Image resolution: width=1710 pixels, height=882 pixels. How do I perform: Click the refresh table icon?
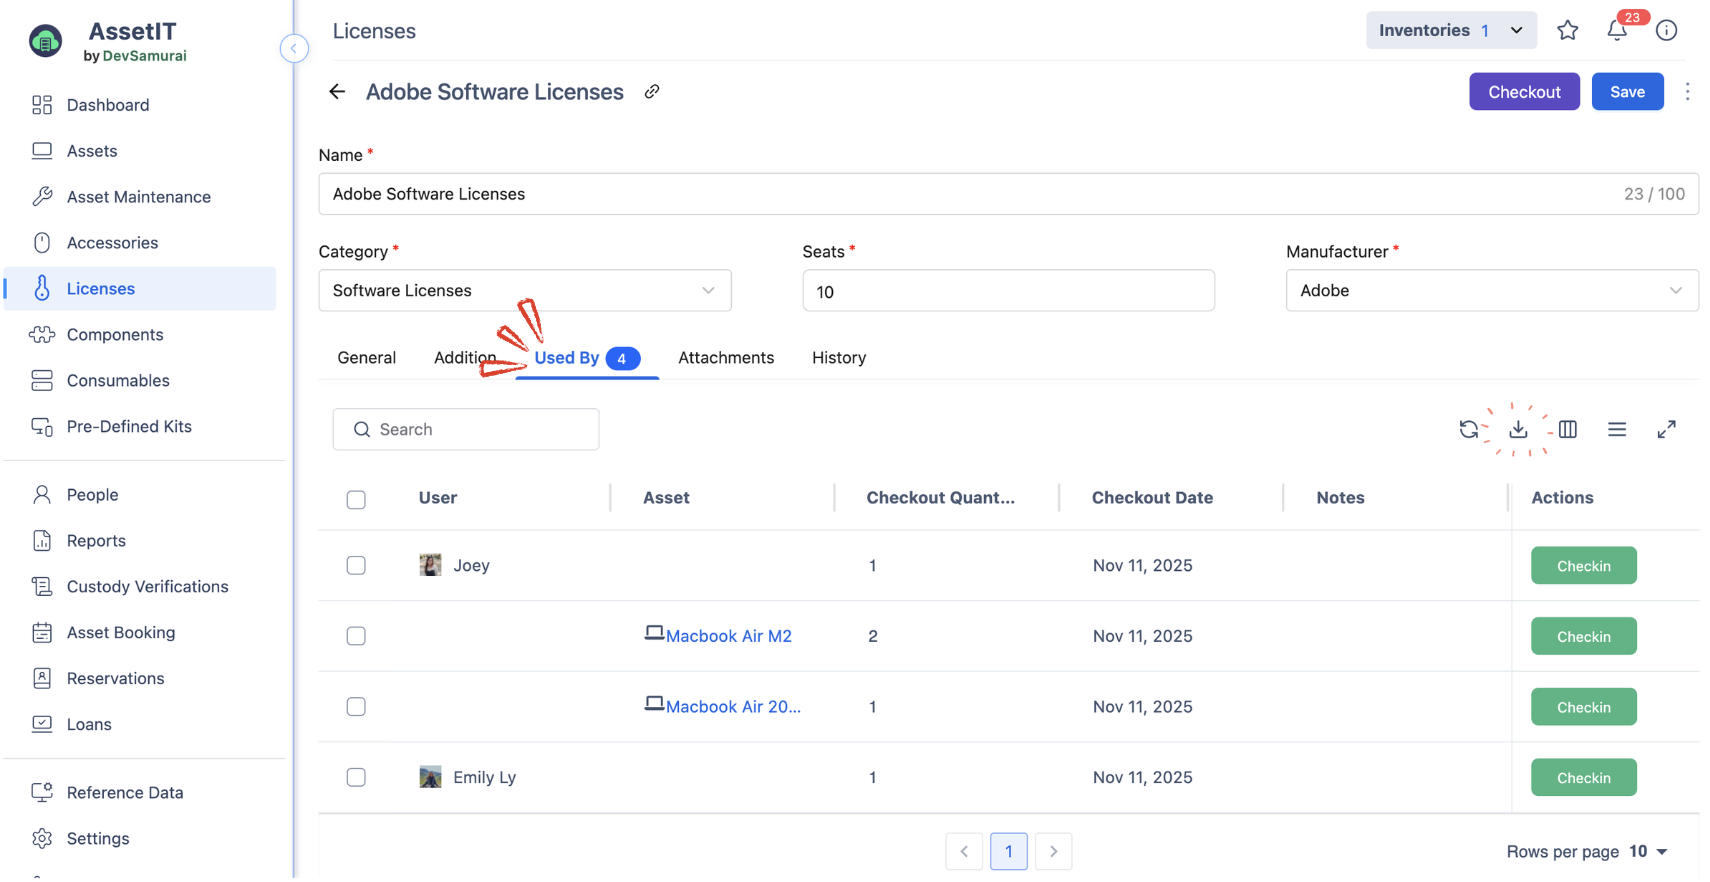[1468, 429]
